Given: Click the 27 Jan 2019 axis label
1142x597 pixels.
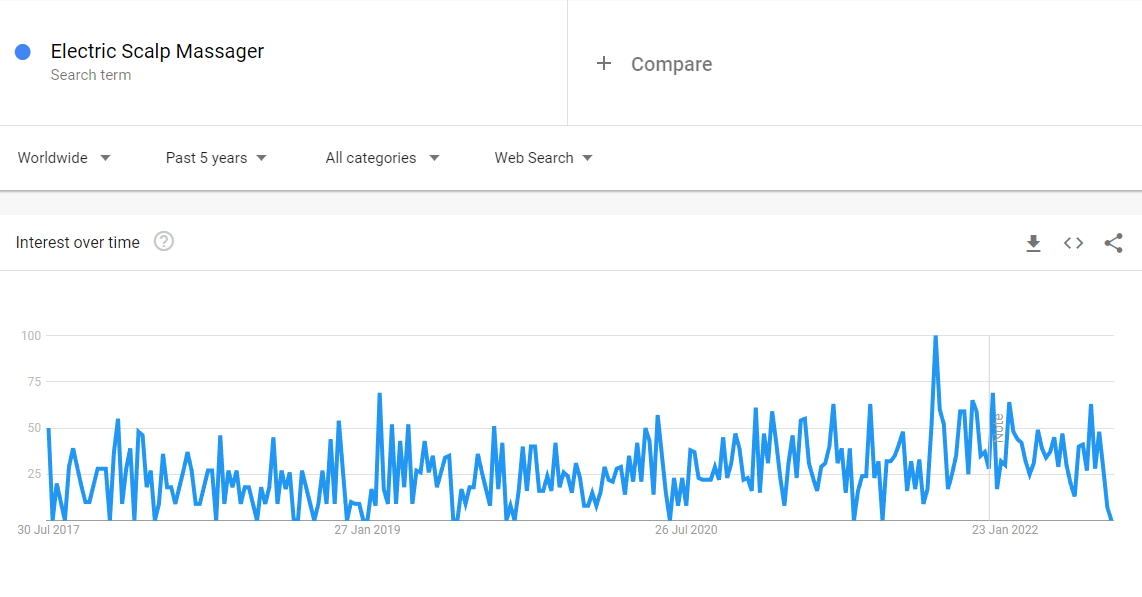Looking at the screenshot, I should 367,530.
